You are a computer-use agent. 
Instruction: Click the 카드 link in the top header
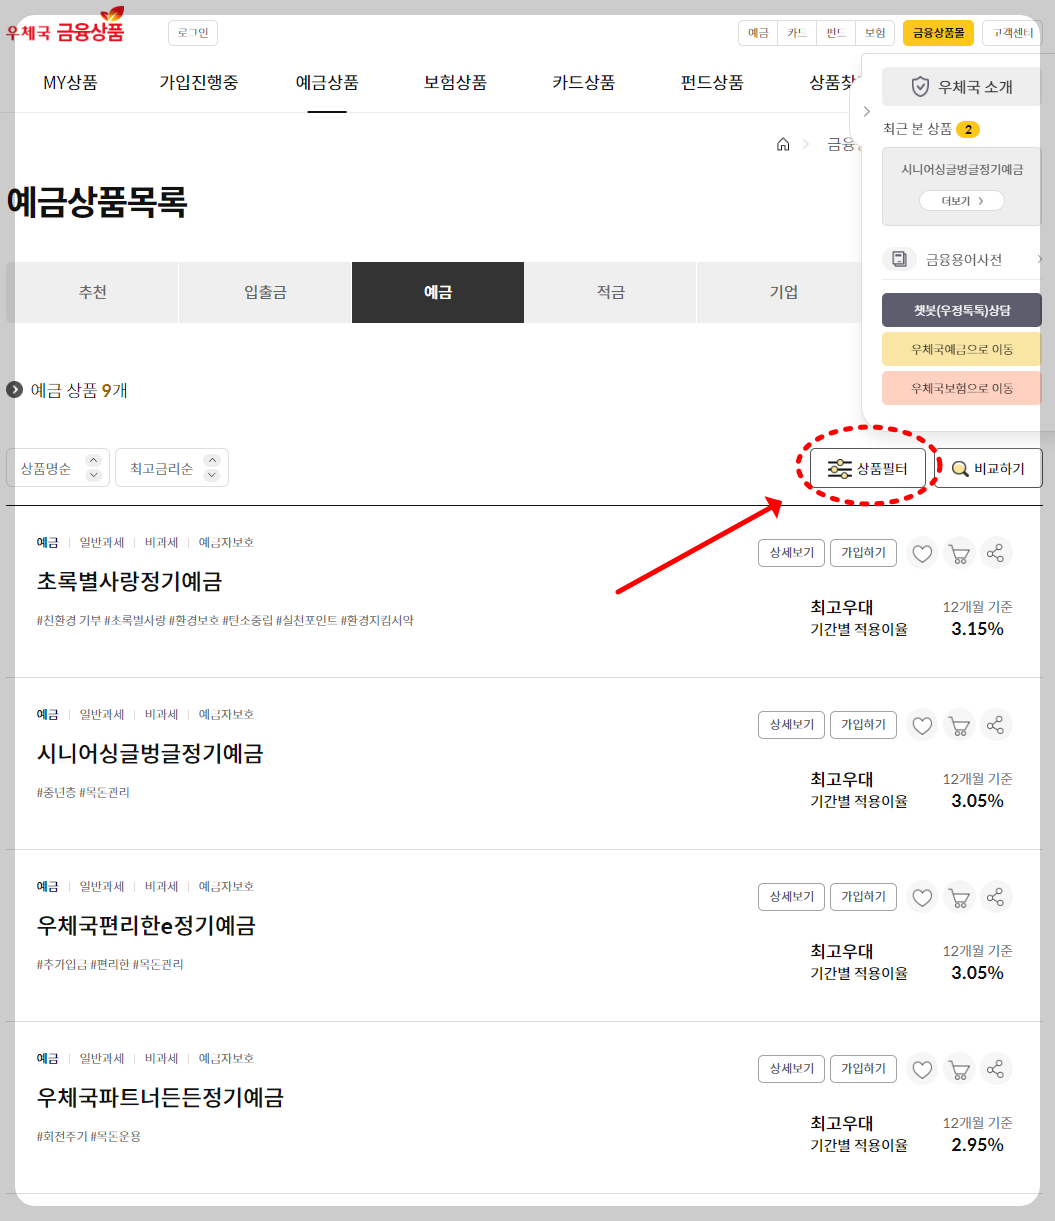797,33
